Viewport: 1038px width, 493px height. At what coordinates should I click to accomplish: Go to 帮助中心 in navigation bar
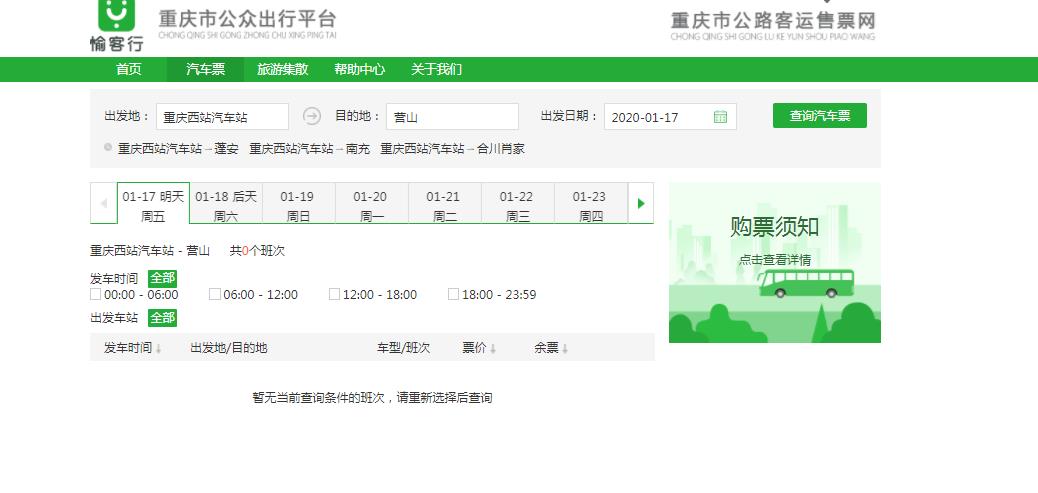click(359, 69)
